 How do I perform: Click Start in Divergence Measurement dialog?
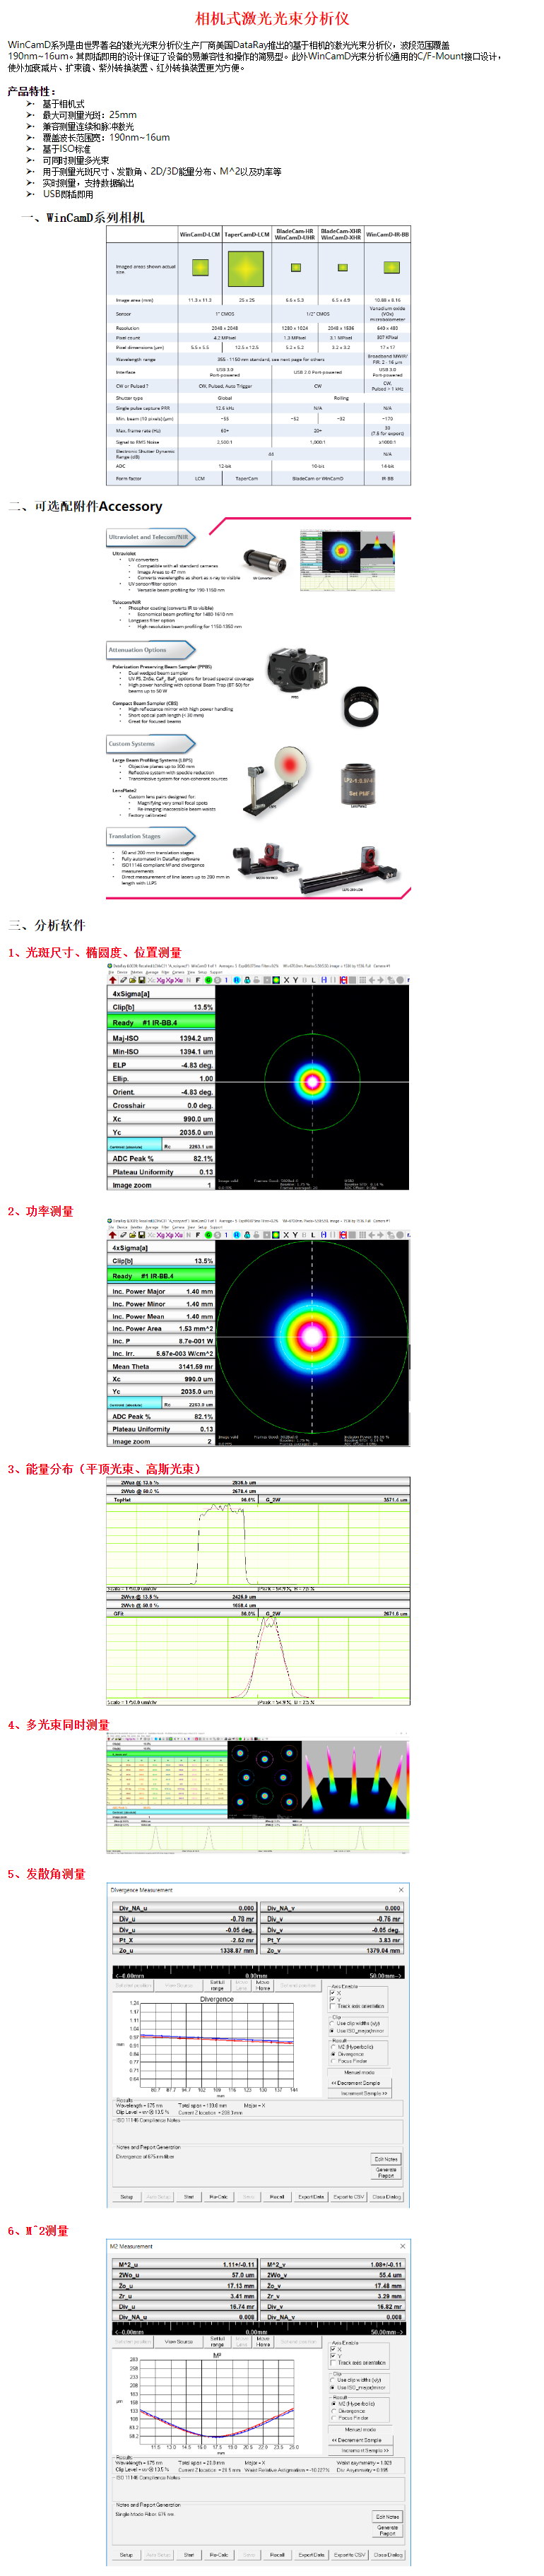(188, 2197)
